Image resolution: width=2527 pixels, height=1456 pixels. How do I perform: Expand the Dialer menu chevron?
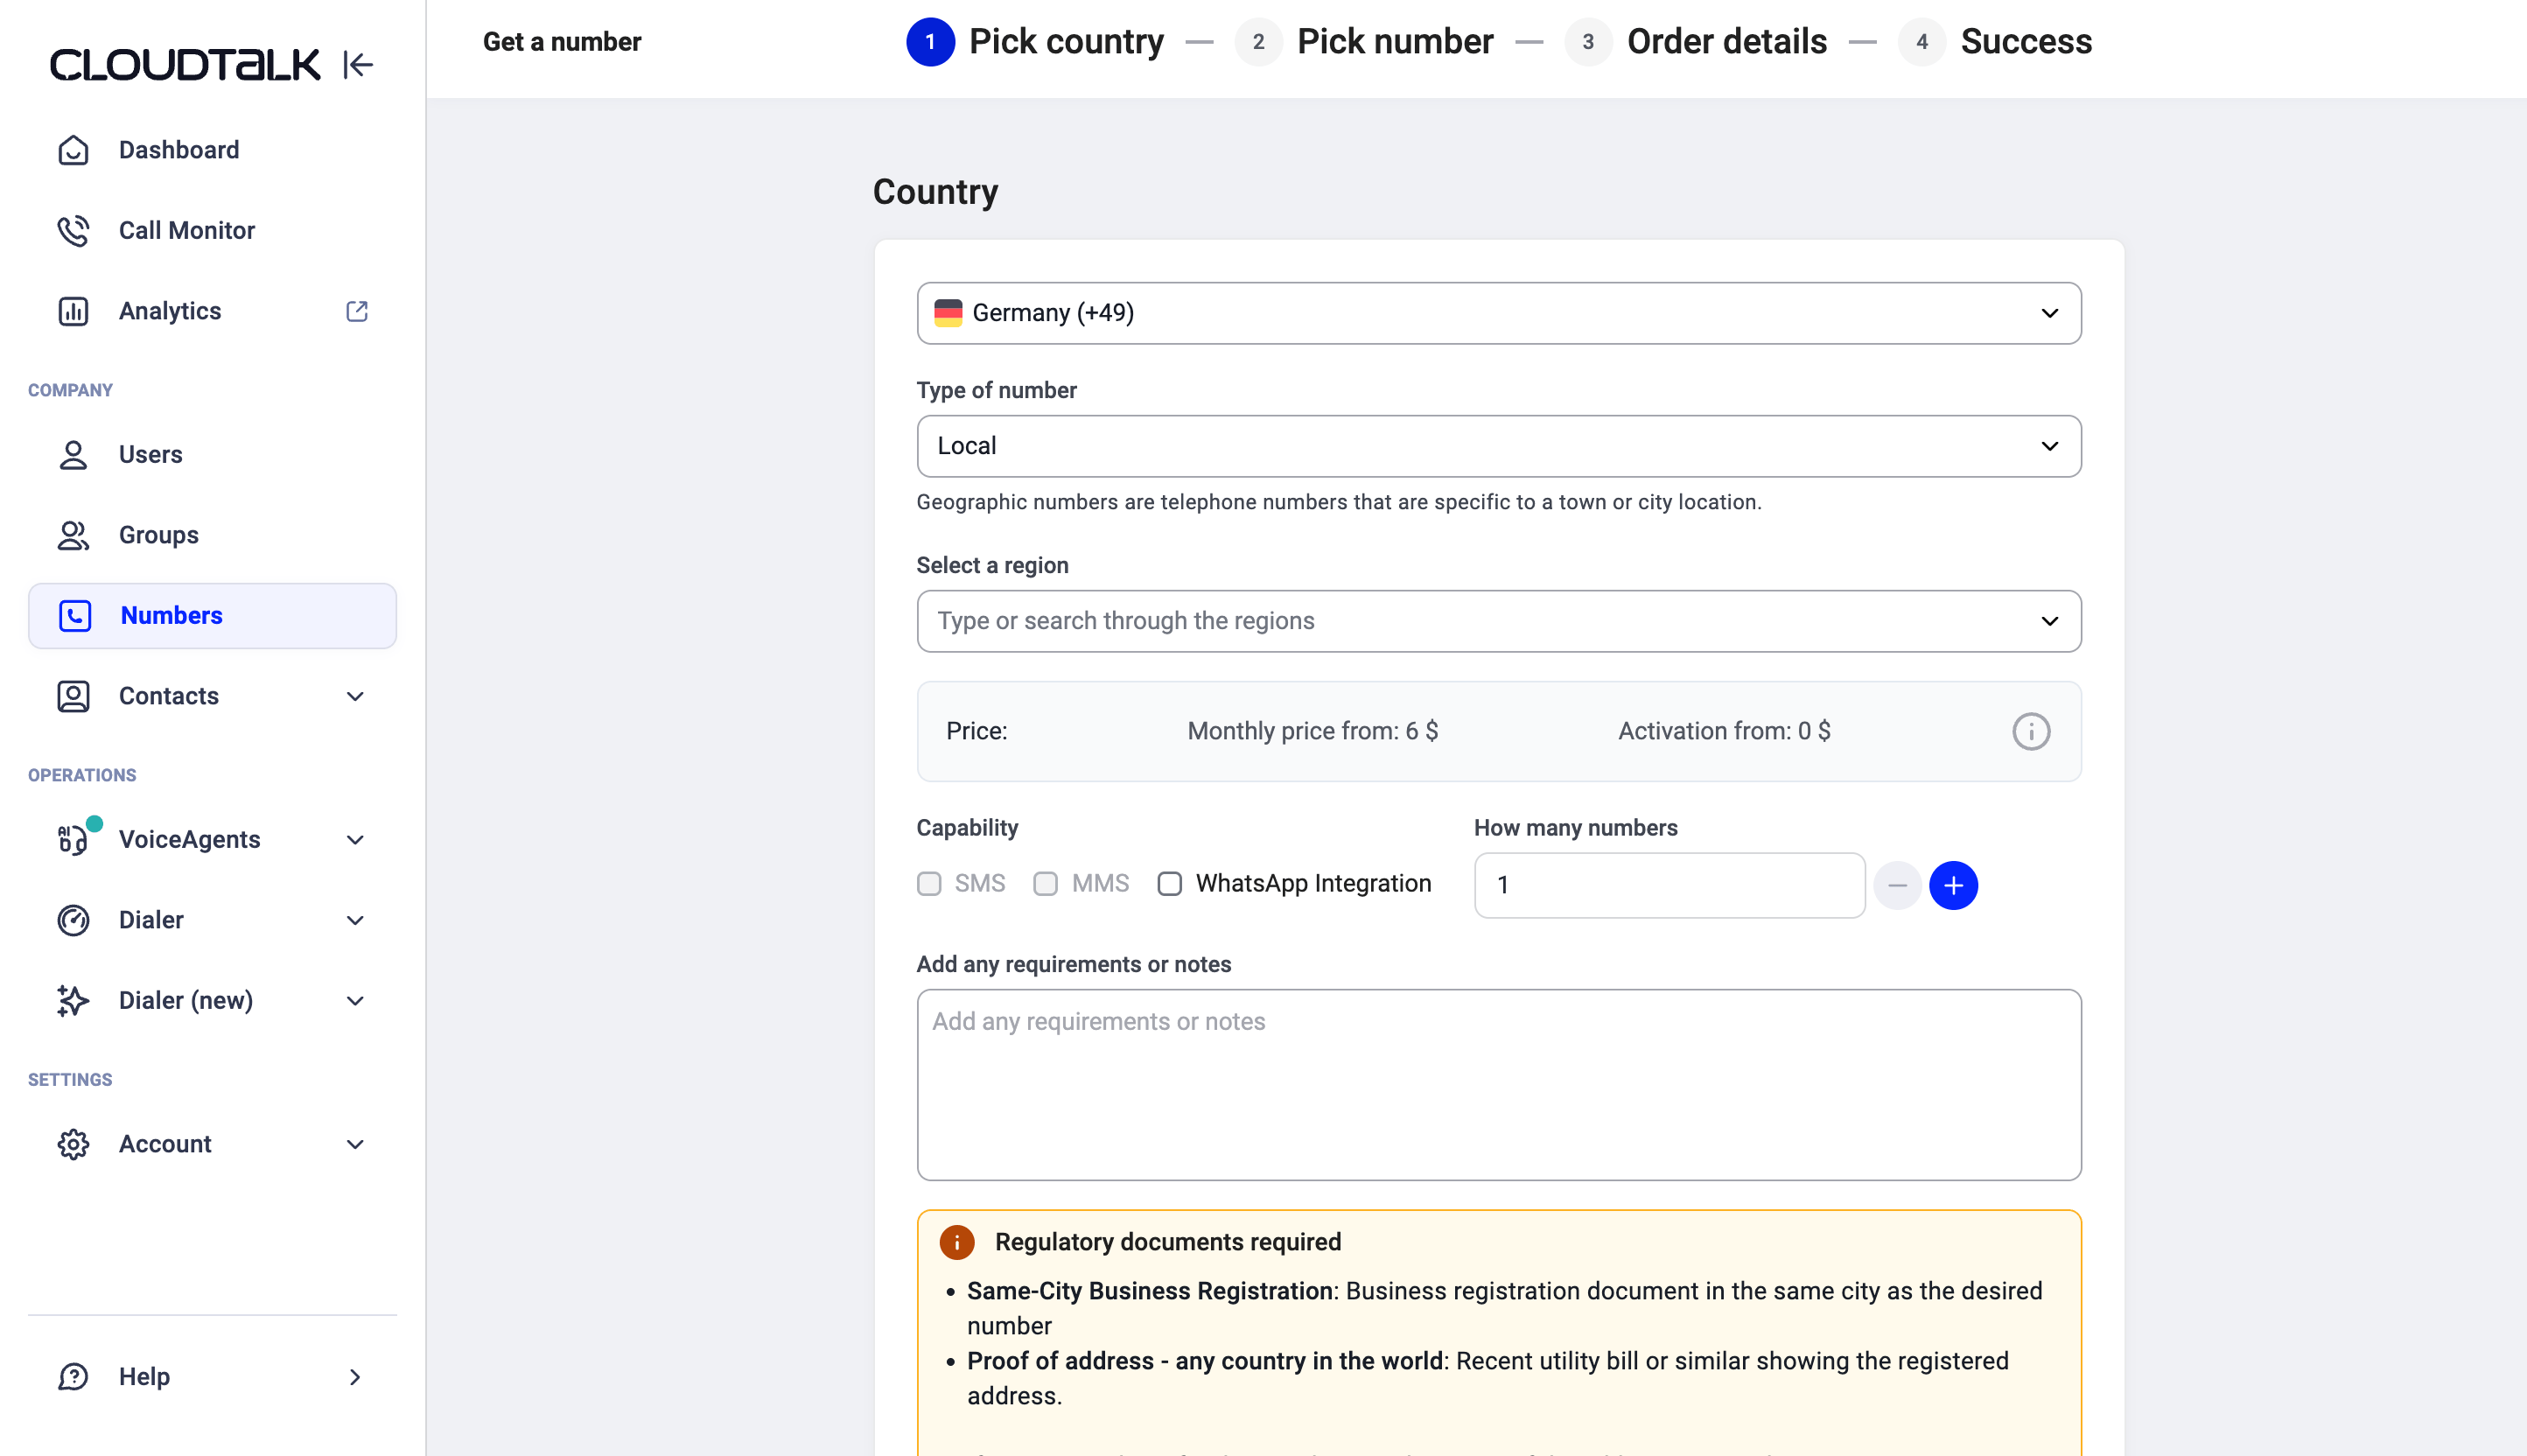pyautogui.click(x=355, y=920)
